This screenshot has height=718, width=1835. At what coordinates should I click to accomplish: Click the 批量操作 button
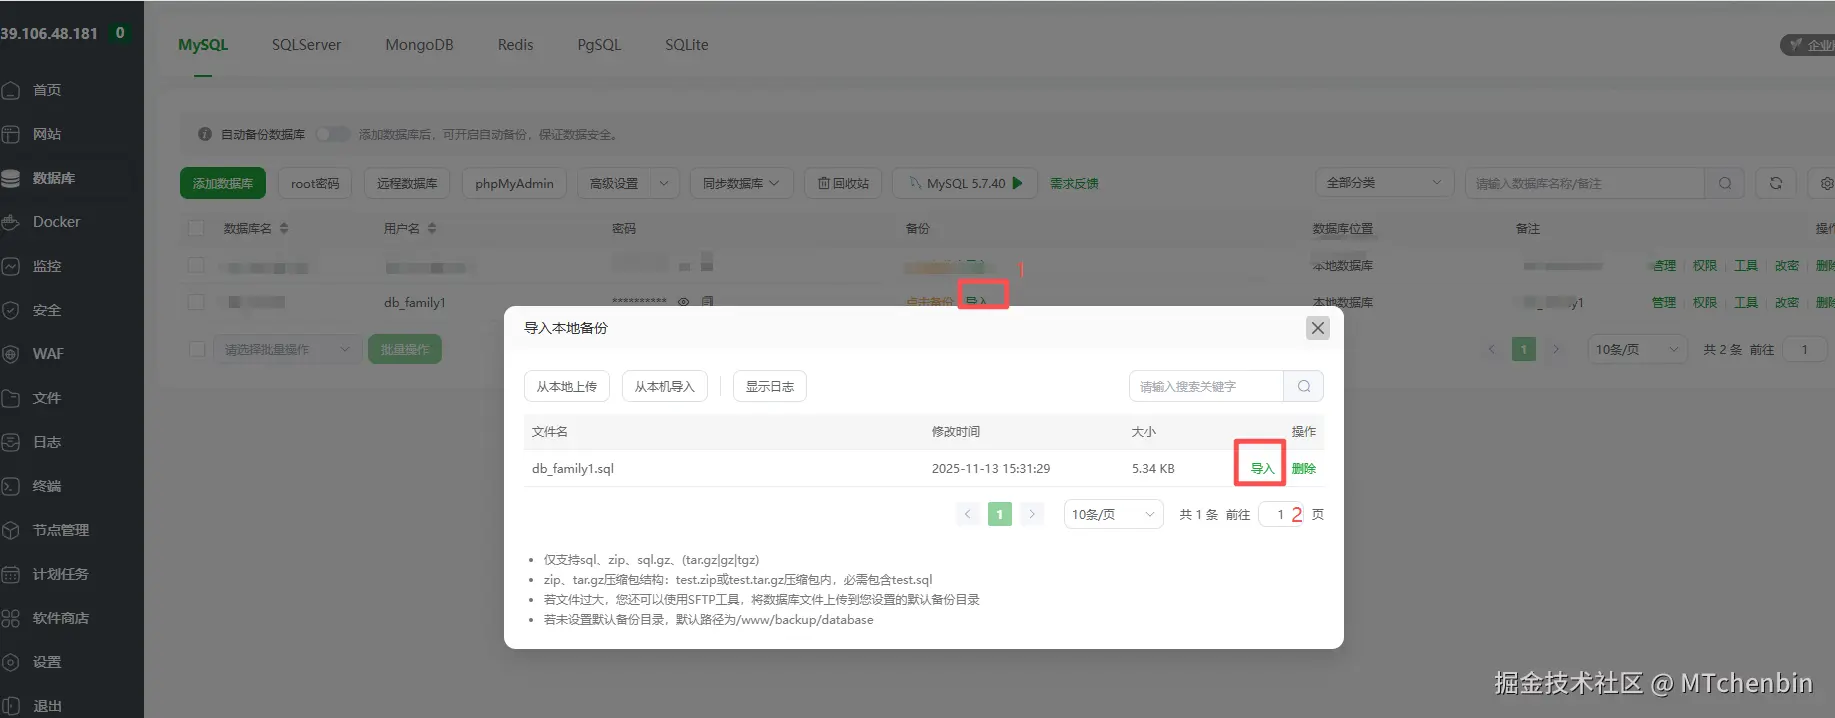coord(405,349)
